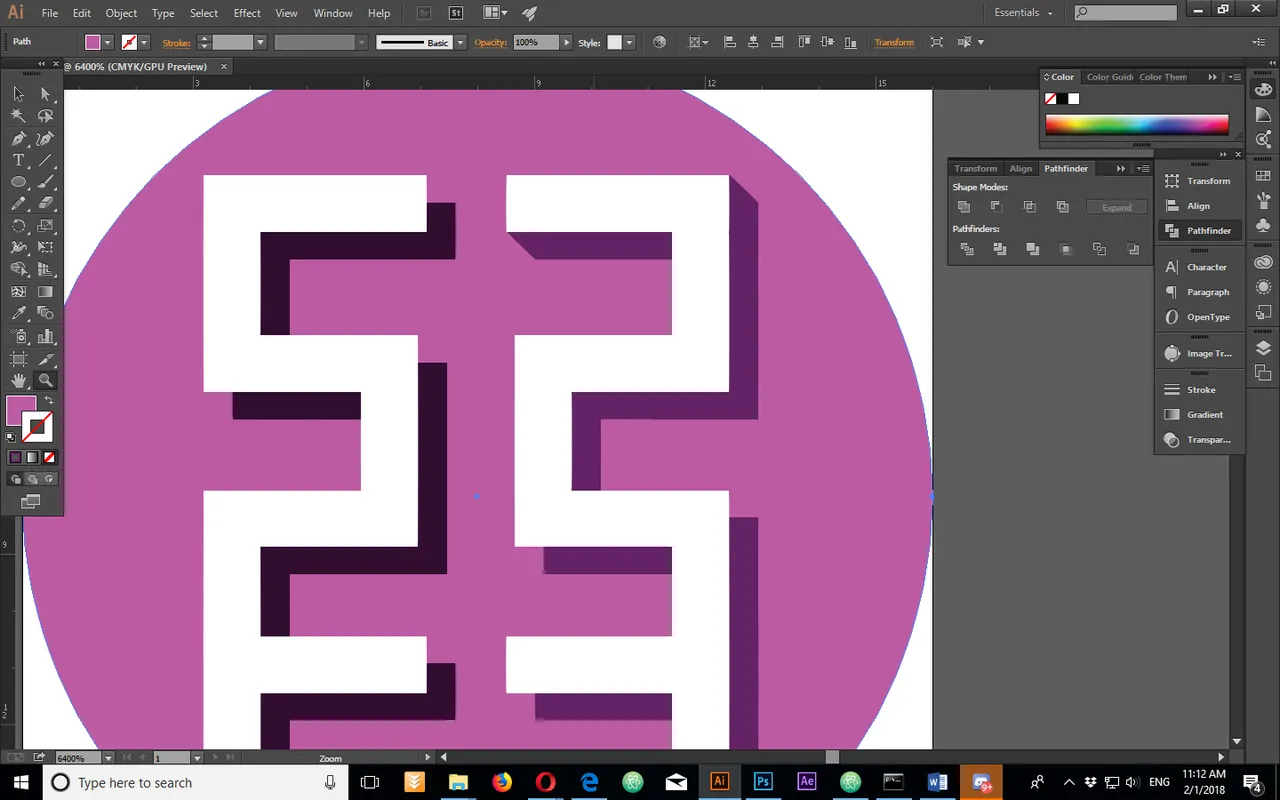1280x800 pixels.
Task: Open the Character panel button
Action: tap(1199, 267)
